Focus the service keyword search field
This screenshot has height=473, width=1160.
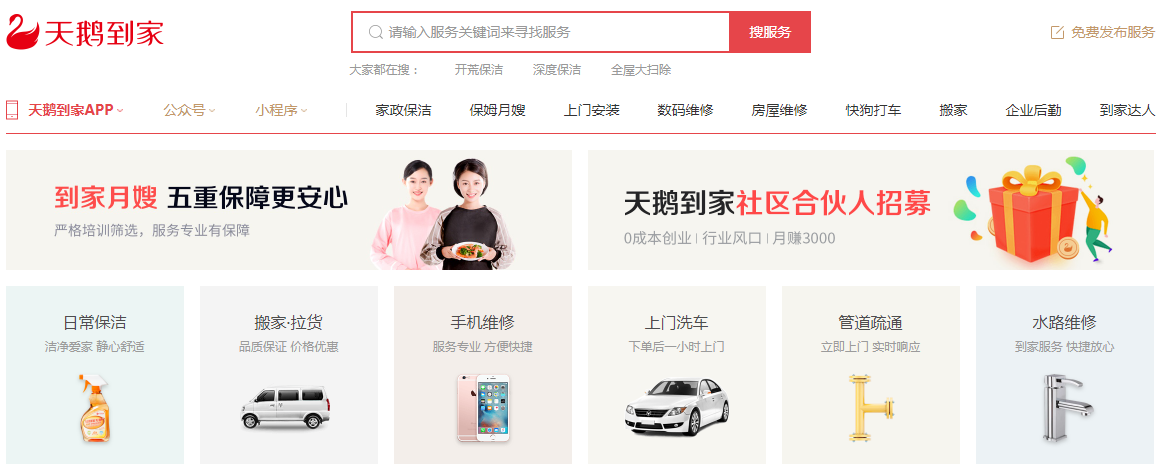pyautogui.click(x=541, y=33)
